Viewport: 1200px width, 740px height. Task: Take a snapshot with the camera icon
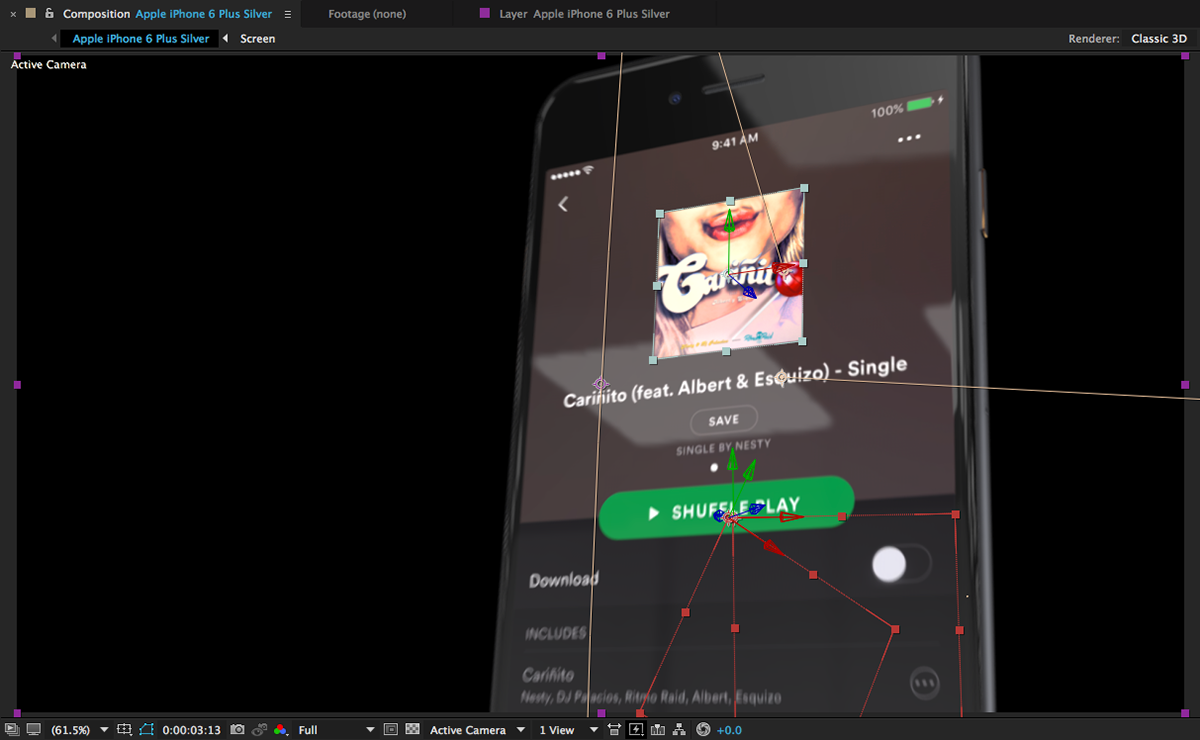pos(237,730)
